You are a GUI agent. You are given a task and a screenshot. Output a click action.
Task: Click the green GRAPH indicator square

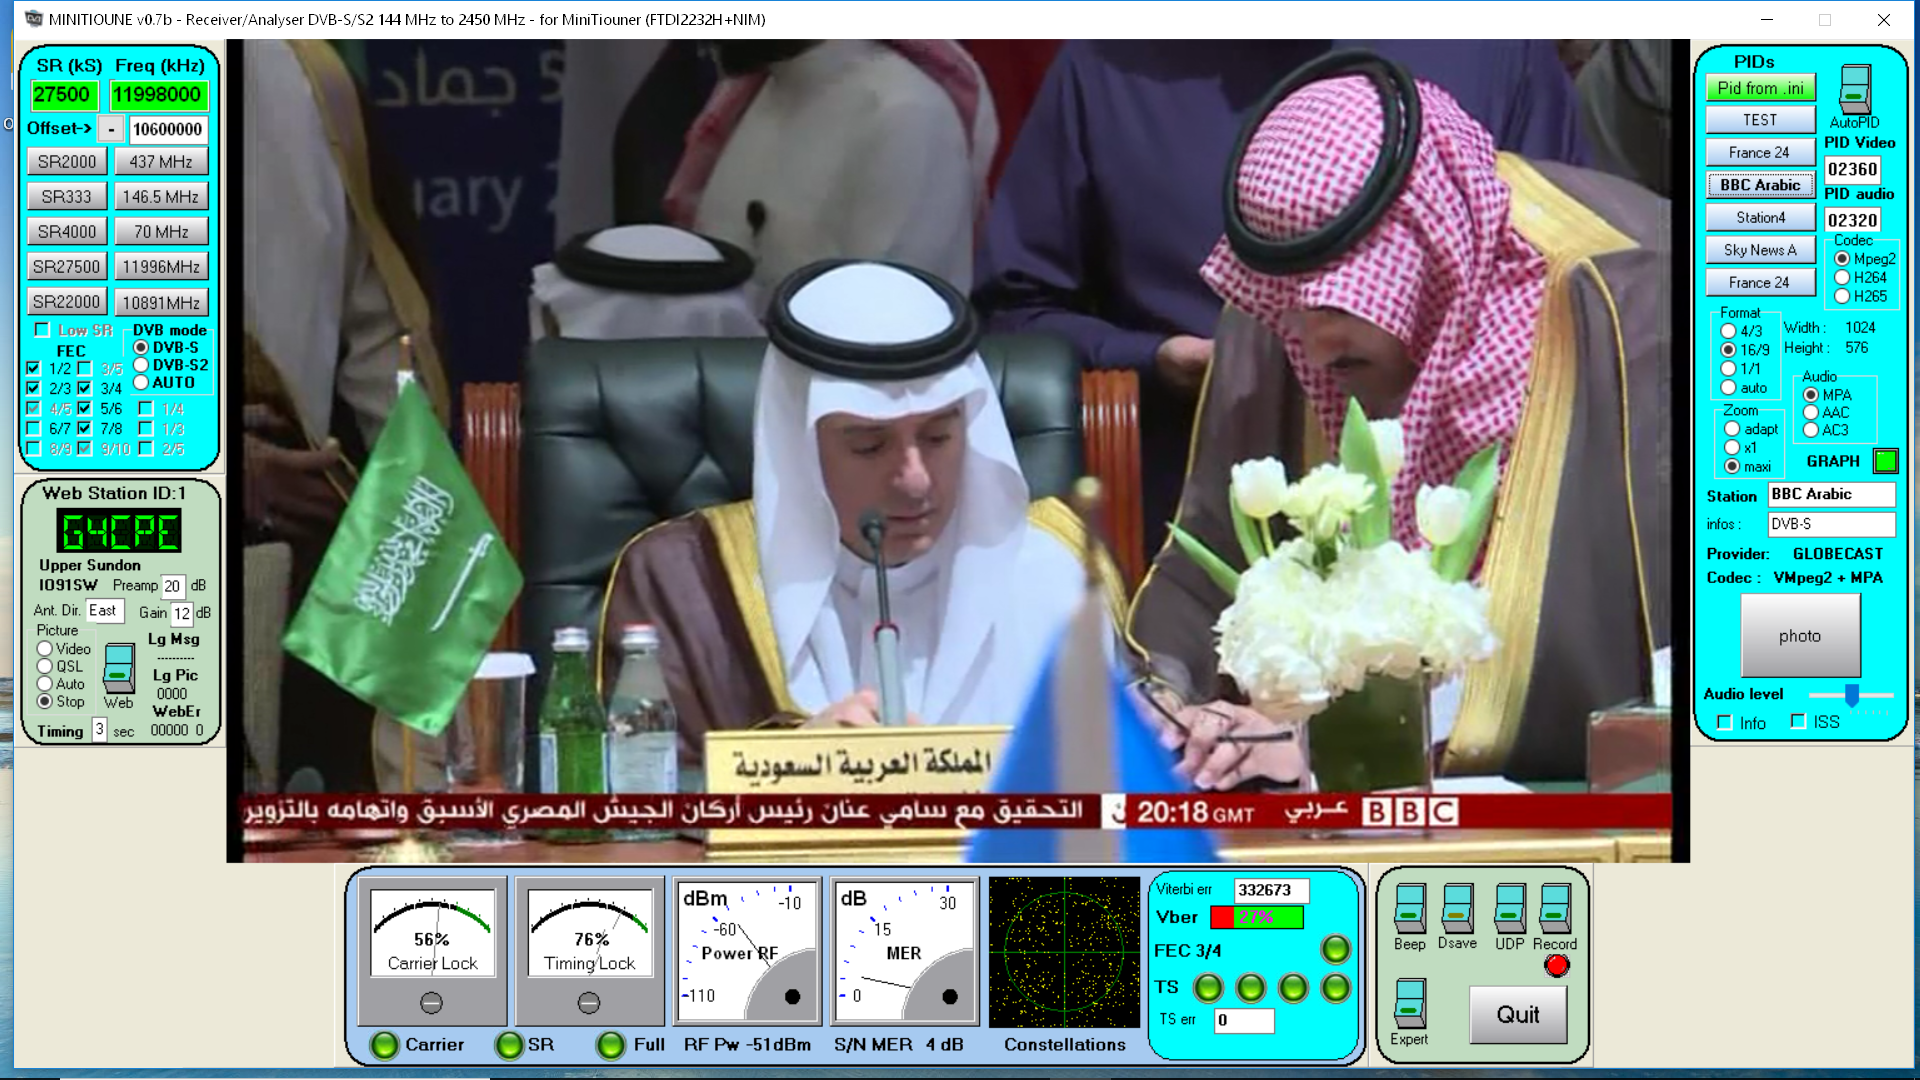pyautogui.click(x=1885, y=461)
